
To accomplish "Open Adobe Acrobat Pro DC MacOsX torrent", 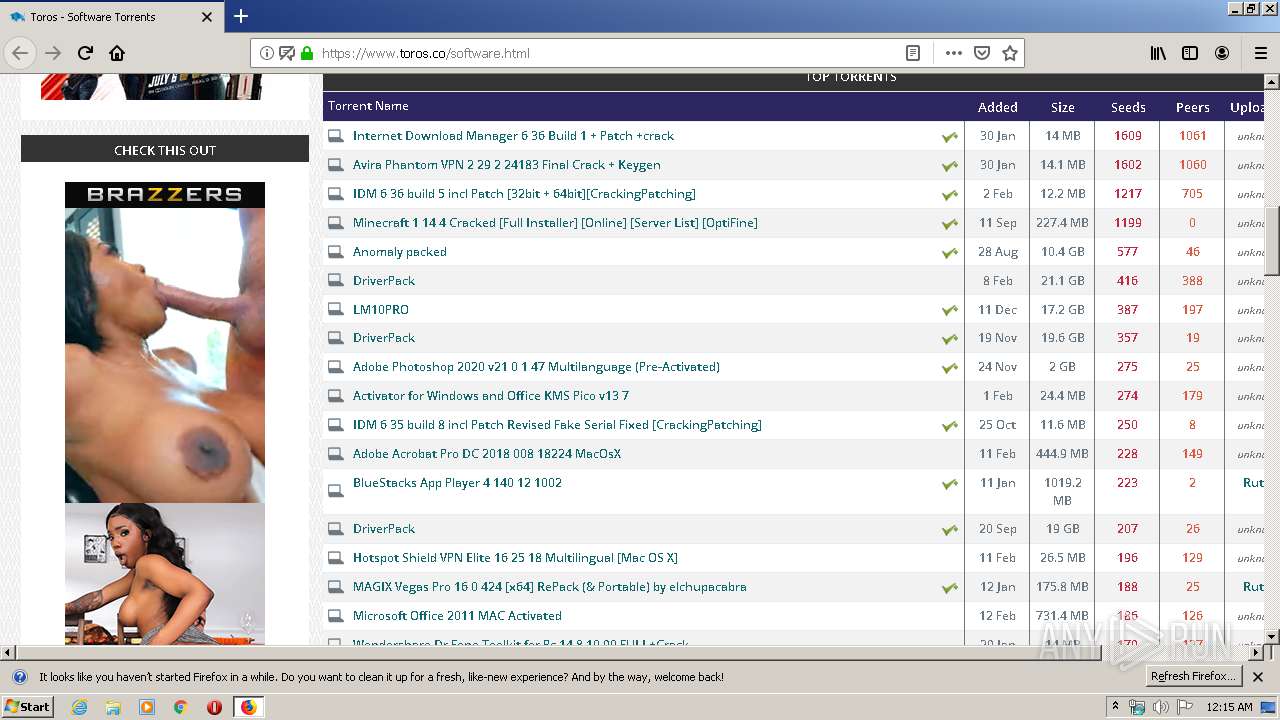I will click(x=487, y=454).
